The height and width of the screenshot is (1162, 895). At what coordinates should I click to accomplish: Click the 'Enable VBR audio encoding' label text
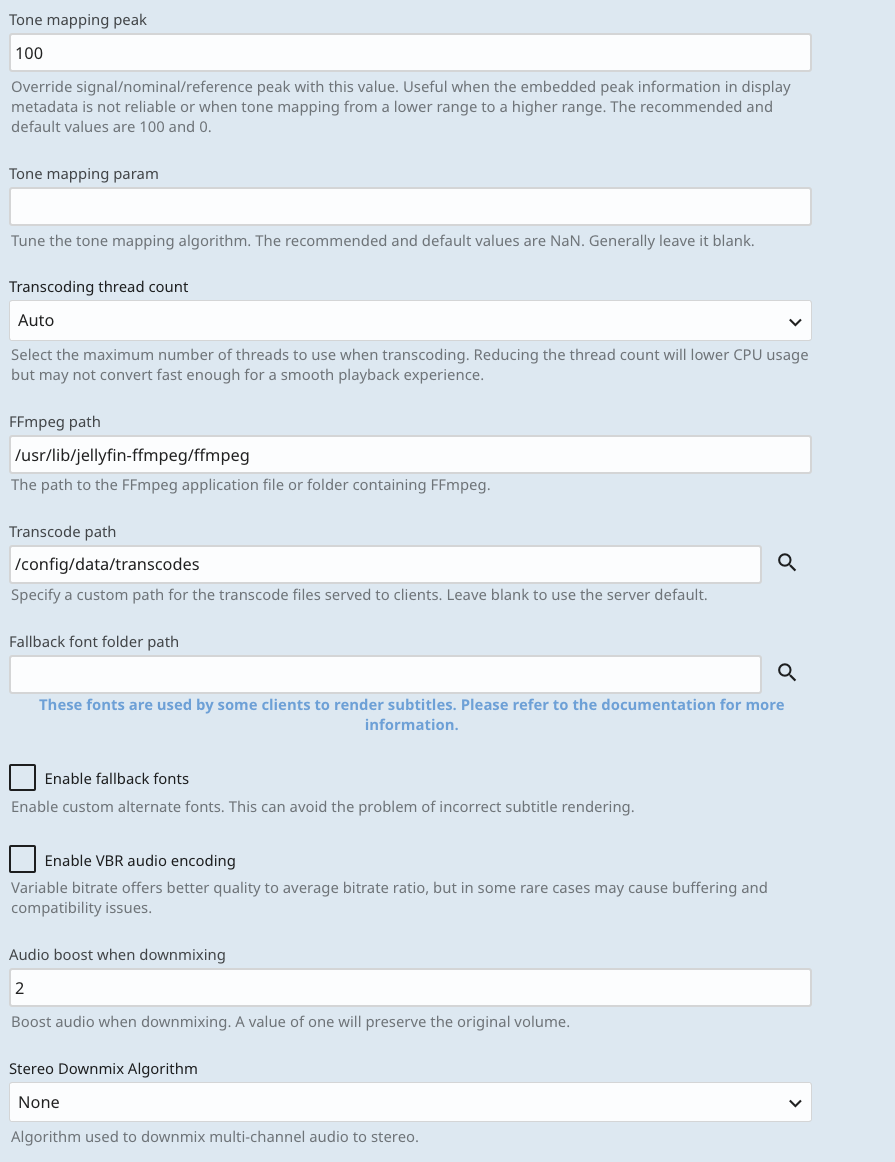(140, 860)
